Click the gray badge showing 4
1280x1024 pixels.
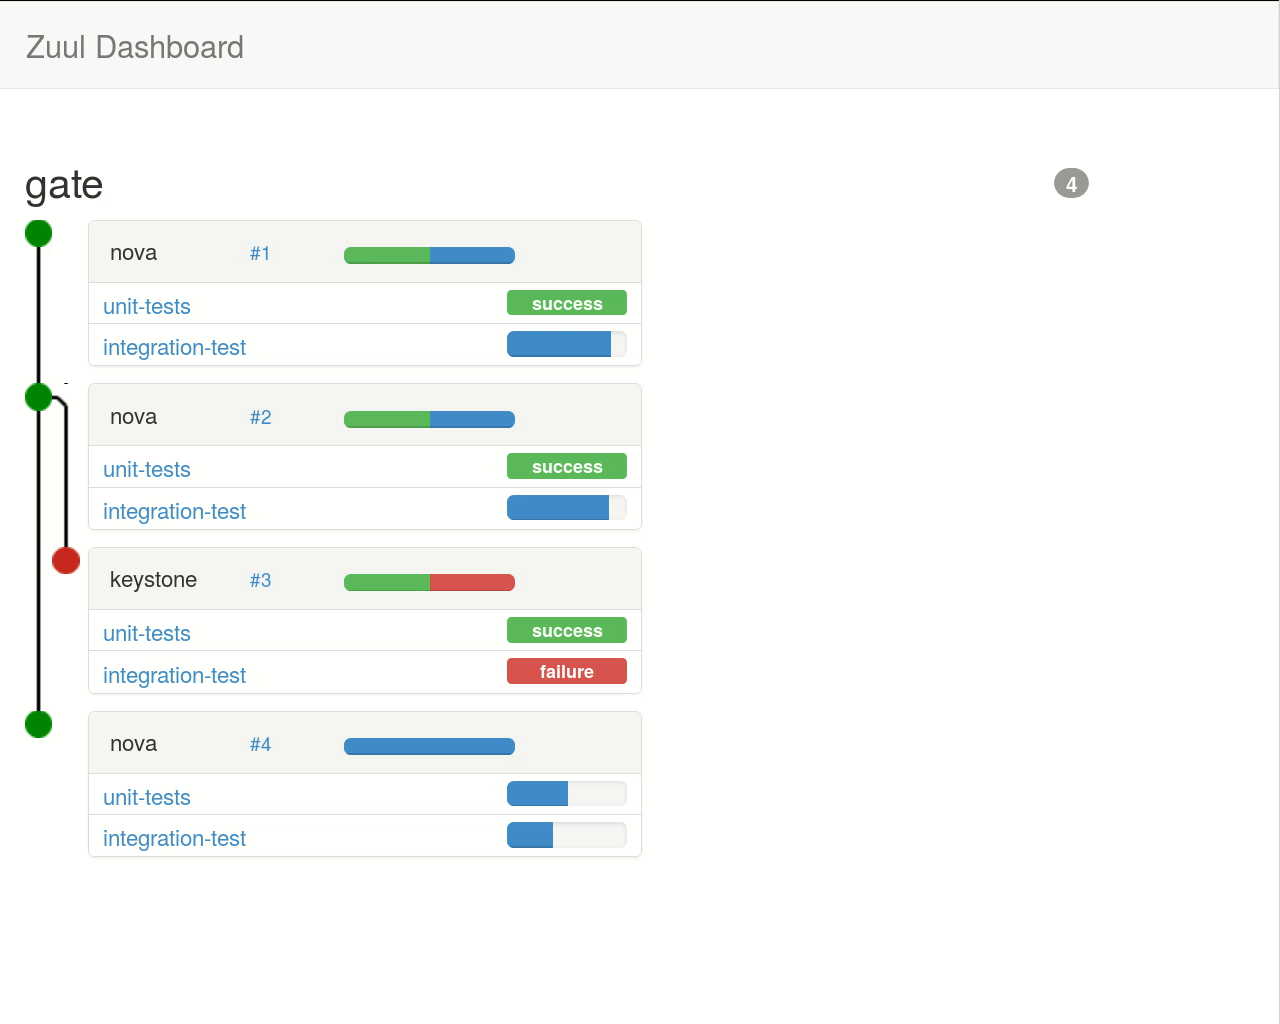1071,184
